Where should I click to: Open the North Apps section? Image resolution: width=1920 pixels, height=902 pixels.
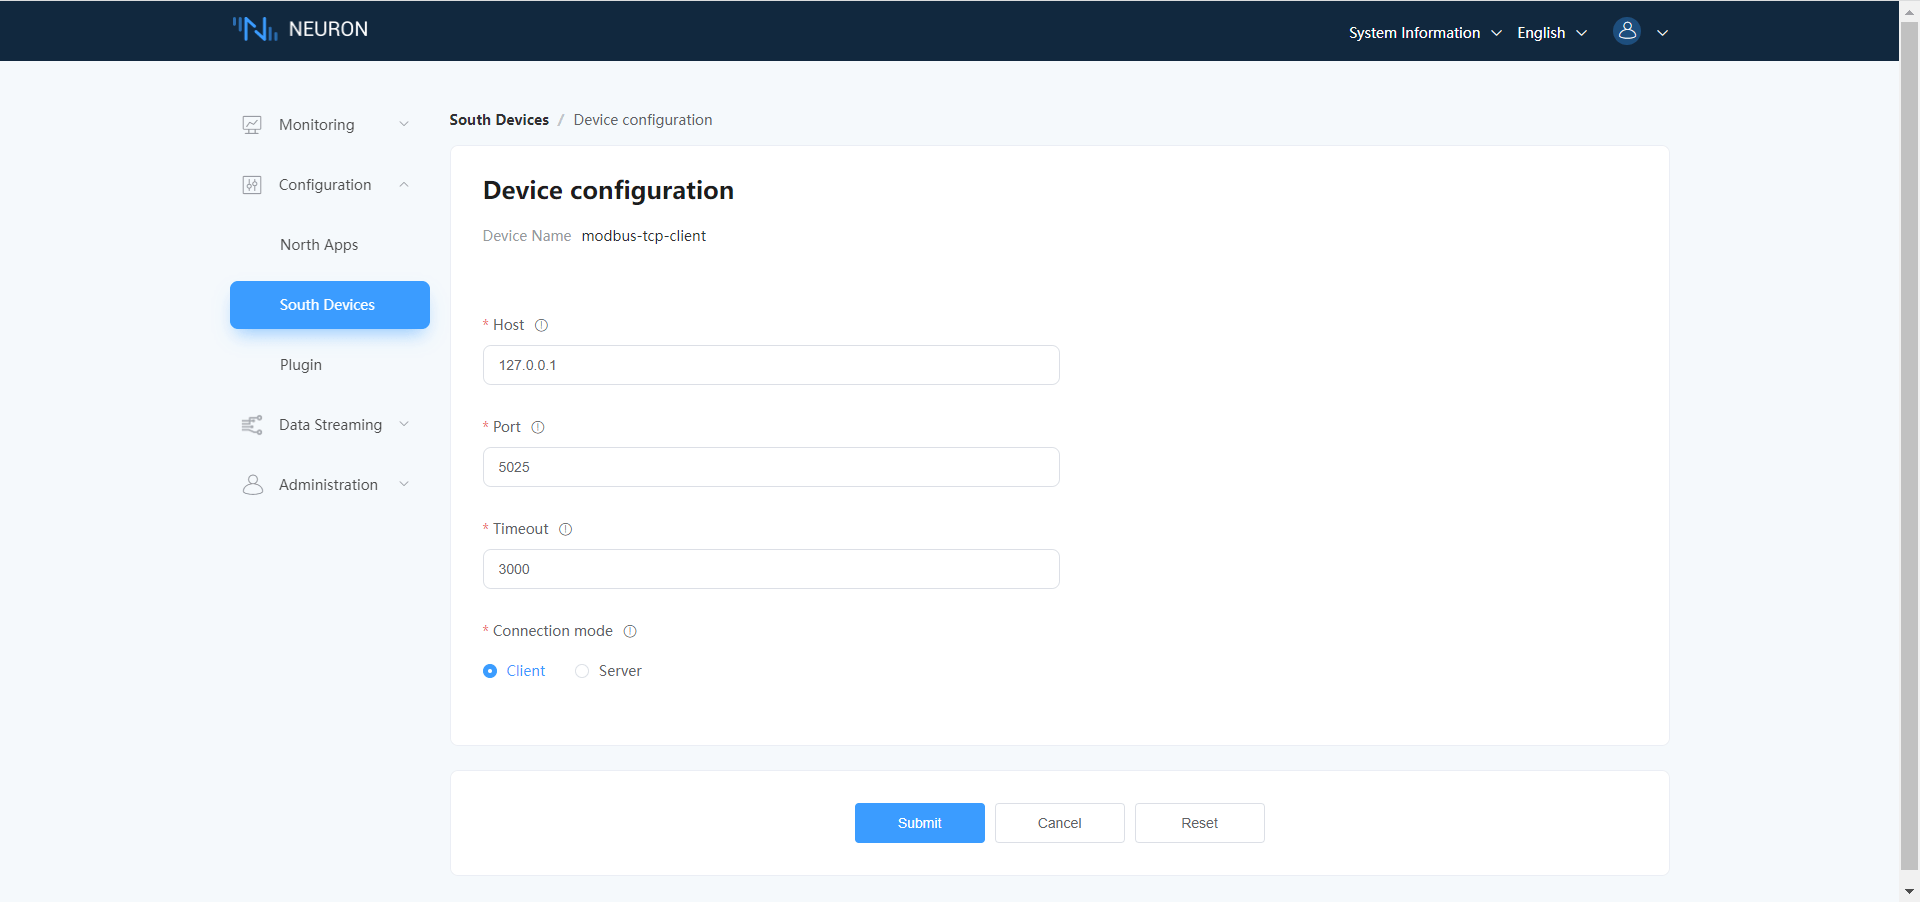318,244
